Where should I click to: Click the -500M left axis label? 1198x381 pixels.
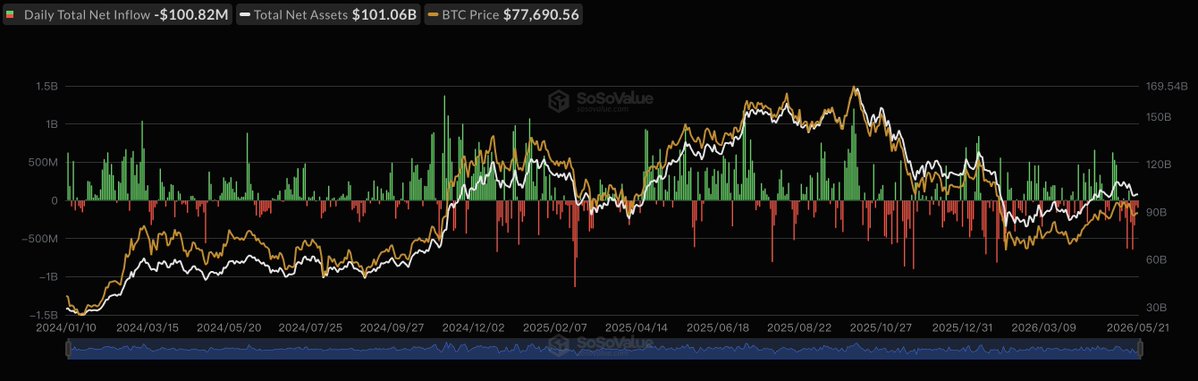[x=41, y=239]
